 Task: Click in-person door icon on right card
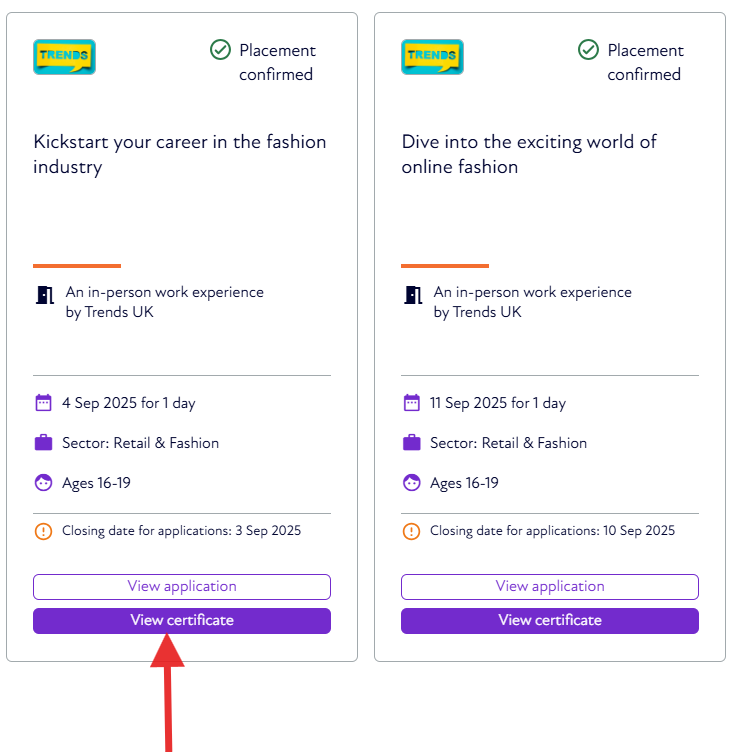click(x=412, y=295)
